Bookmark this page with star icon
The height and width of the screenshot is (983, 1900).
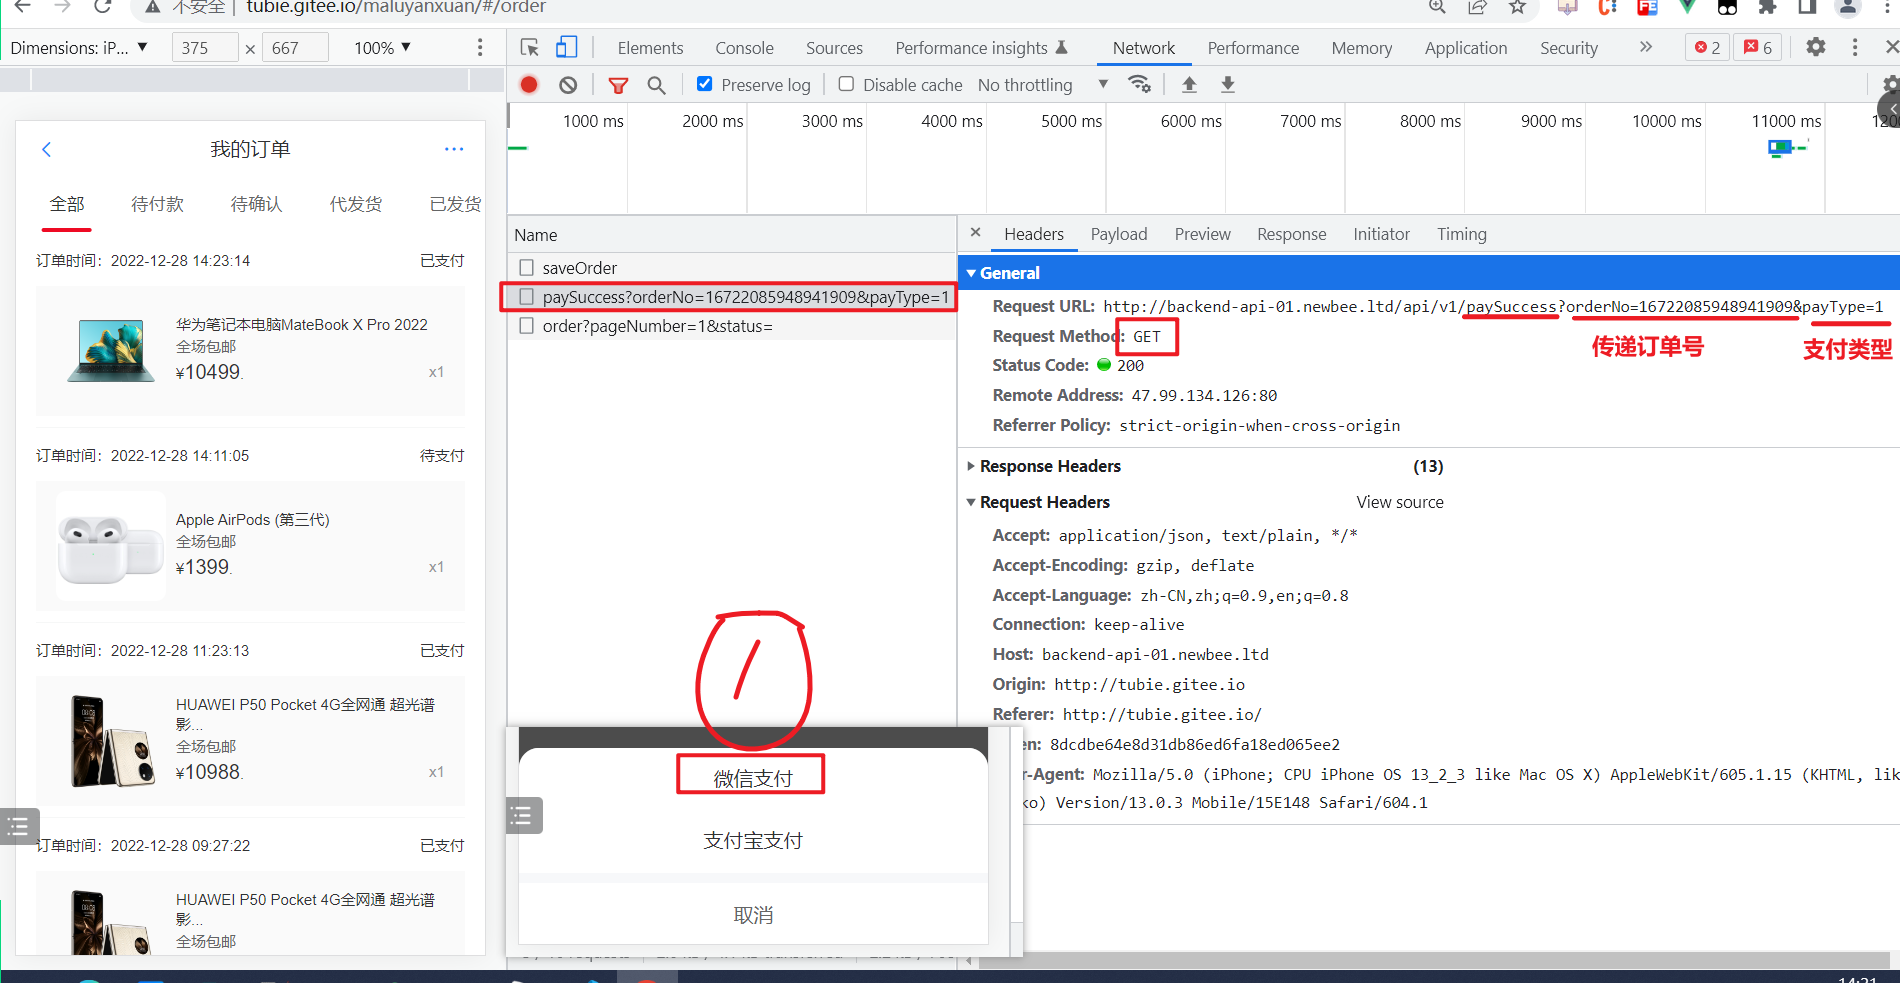pos(1517,7)
